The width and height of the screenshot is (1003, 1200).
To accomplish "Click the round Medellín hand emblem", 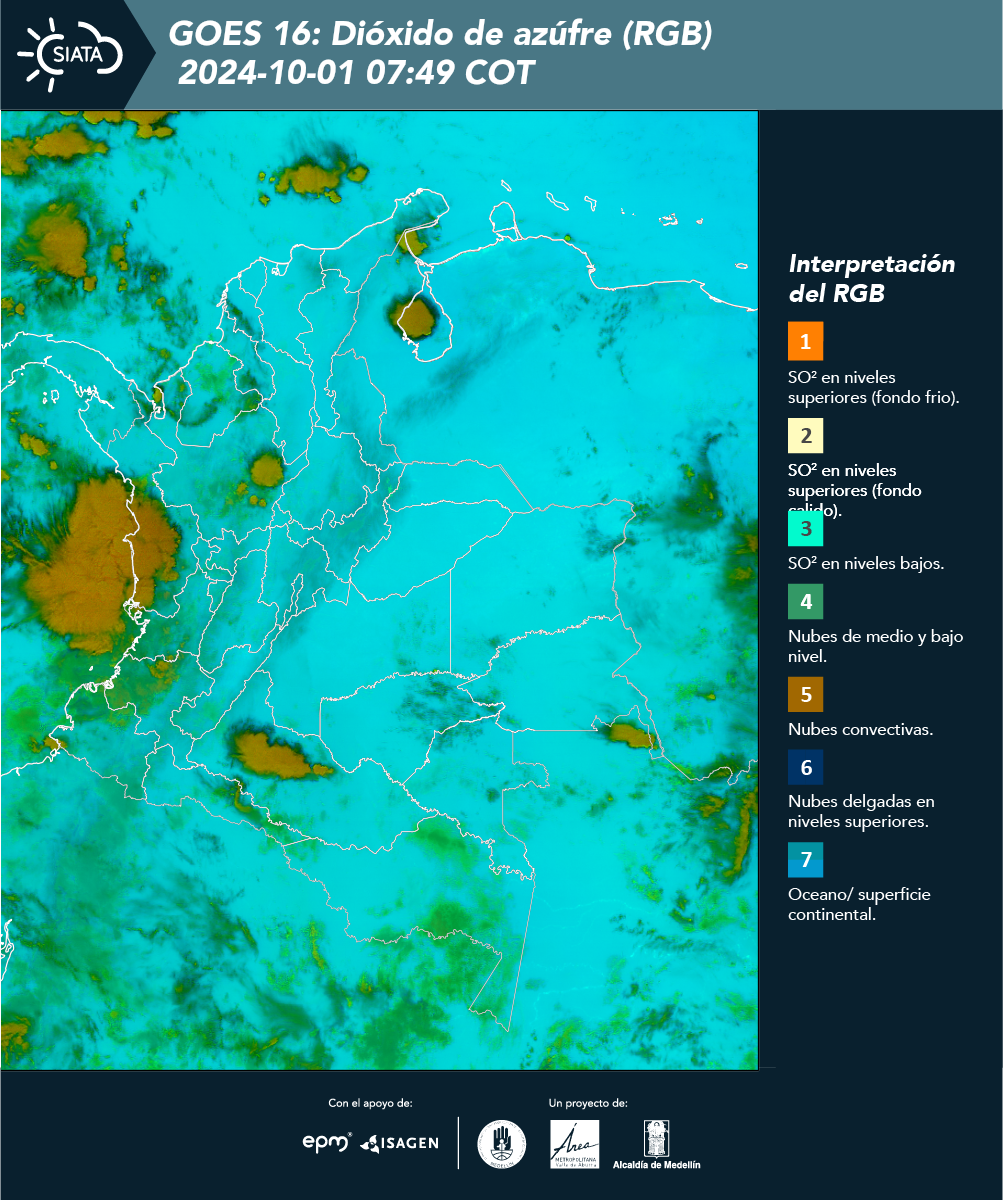I will tap(501, 1144).
